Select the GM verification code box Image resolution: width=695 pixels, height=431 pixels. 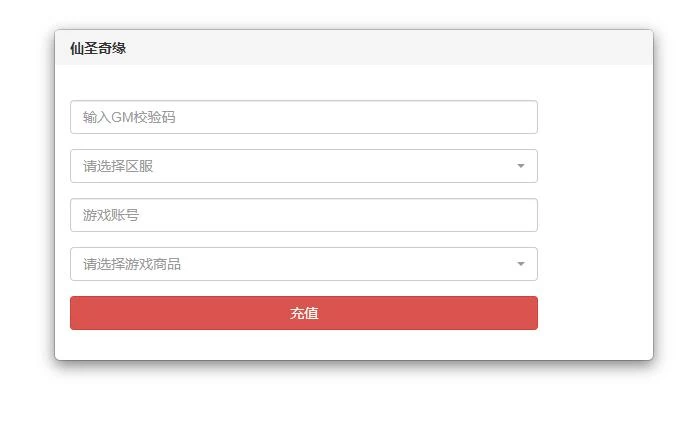[303, 117]
